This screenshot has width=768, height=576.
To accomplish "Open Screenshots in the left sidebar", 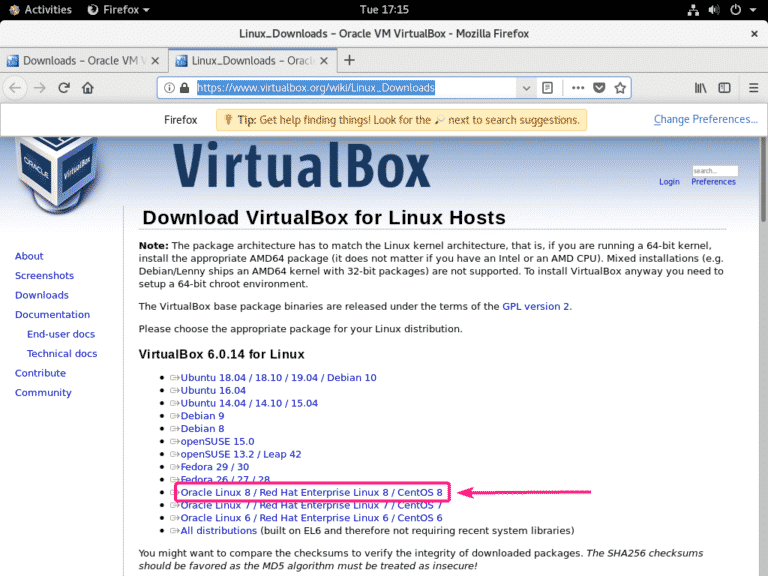I will 44,275.
